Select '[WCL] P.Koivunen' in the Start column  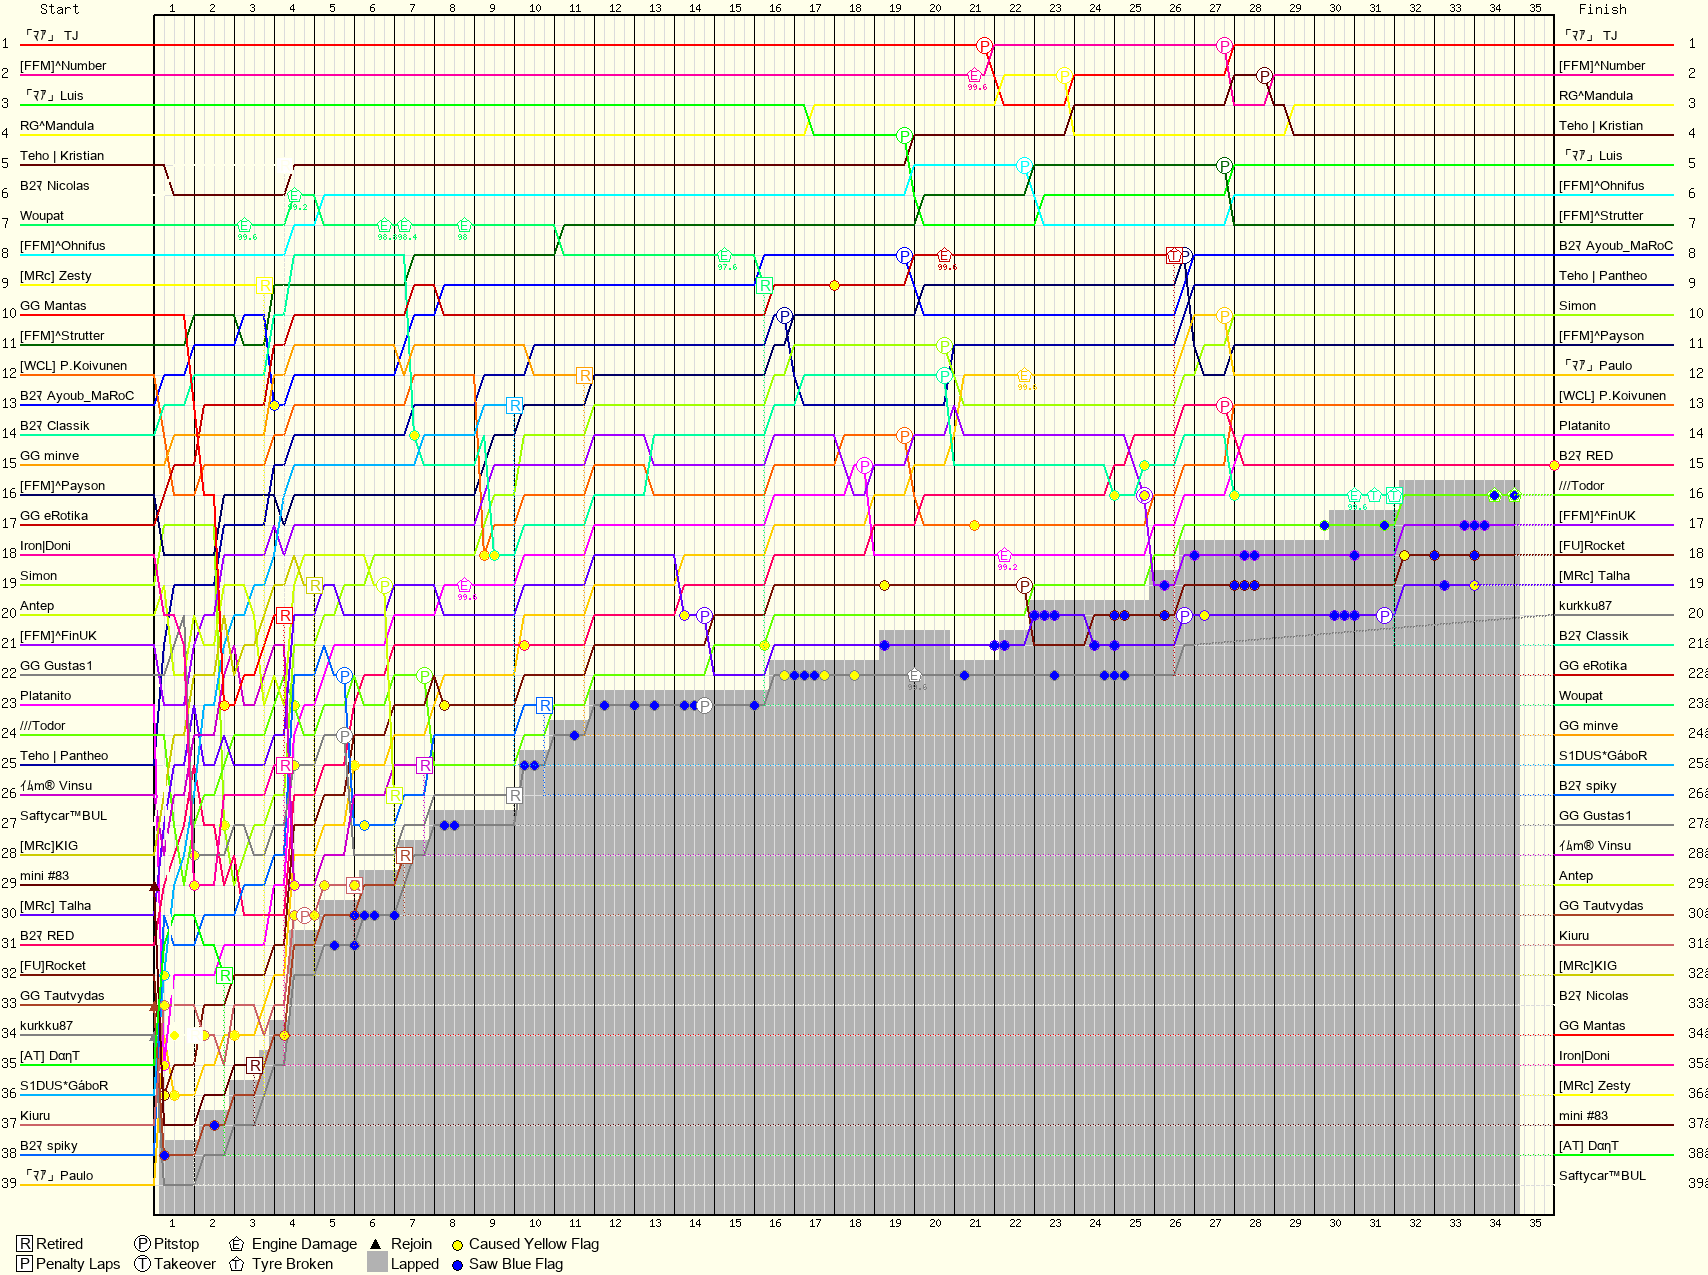tap(73, 366)
